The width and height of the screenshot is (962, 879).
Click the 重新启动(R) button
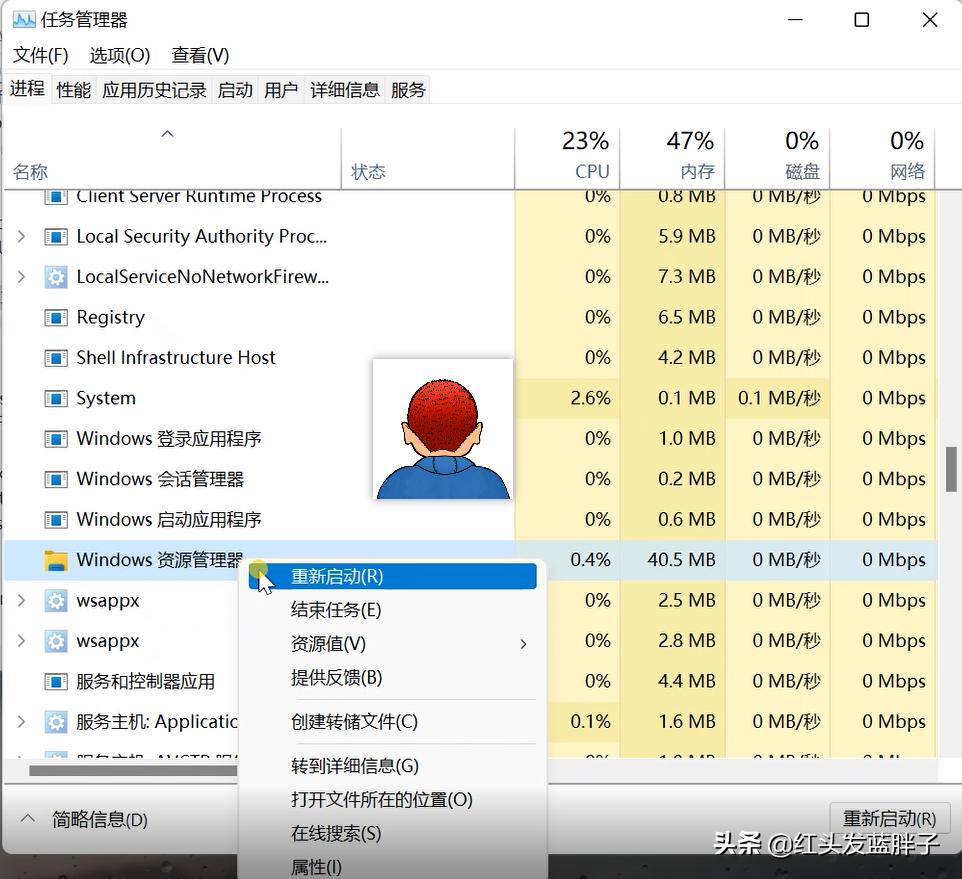tap(888, 817)
